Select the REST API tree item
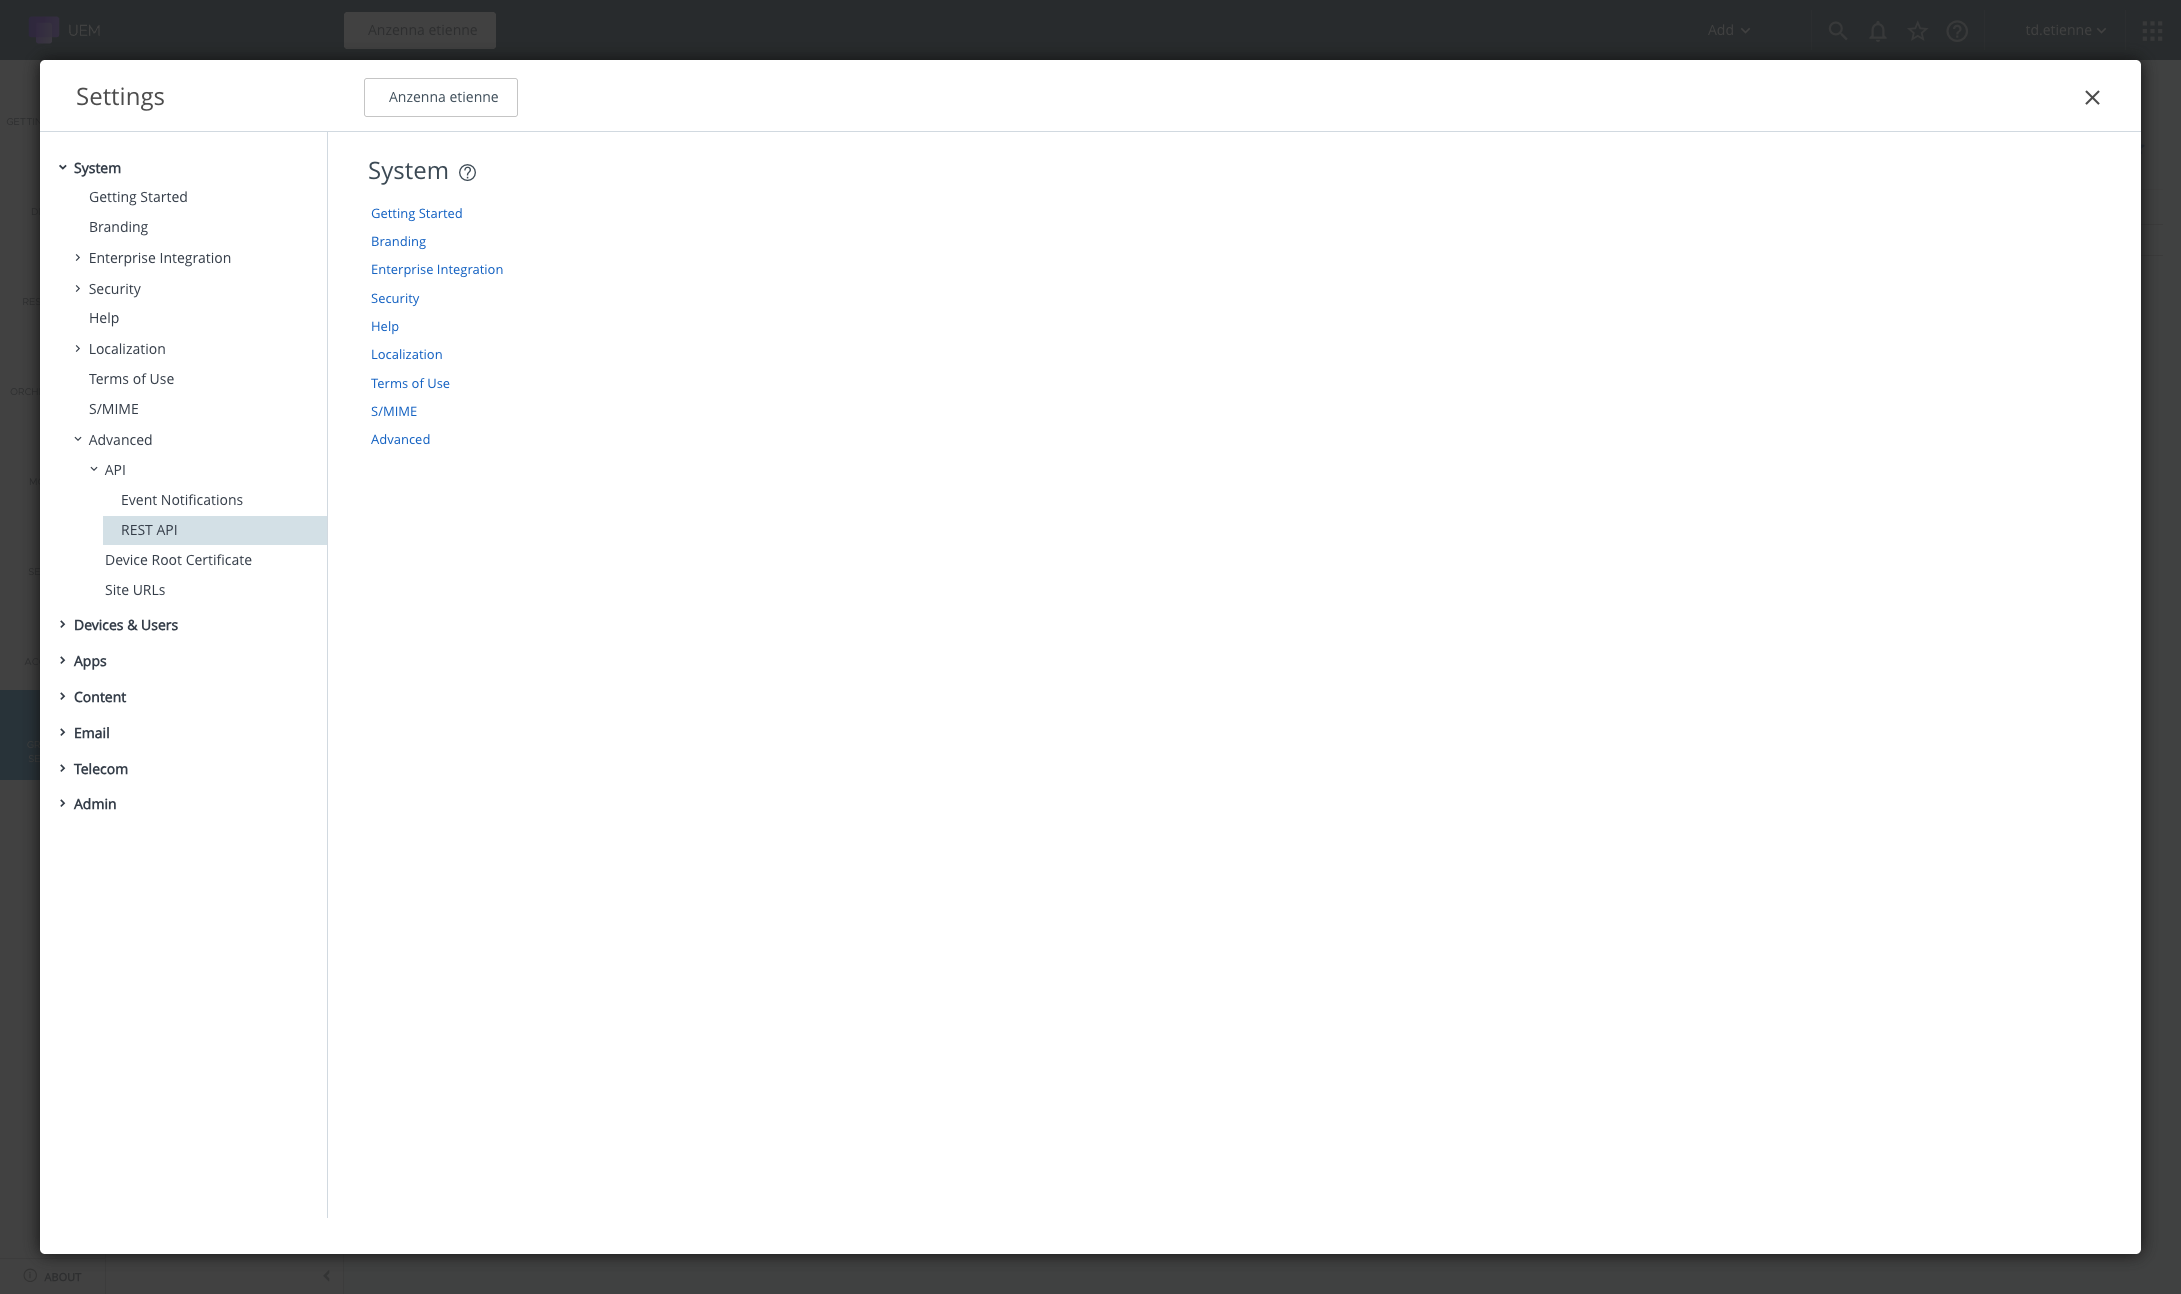Image resolution: width=2181 pixels, height=1294 pixels. [149, 530]
